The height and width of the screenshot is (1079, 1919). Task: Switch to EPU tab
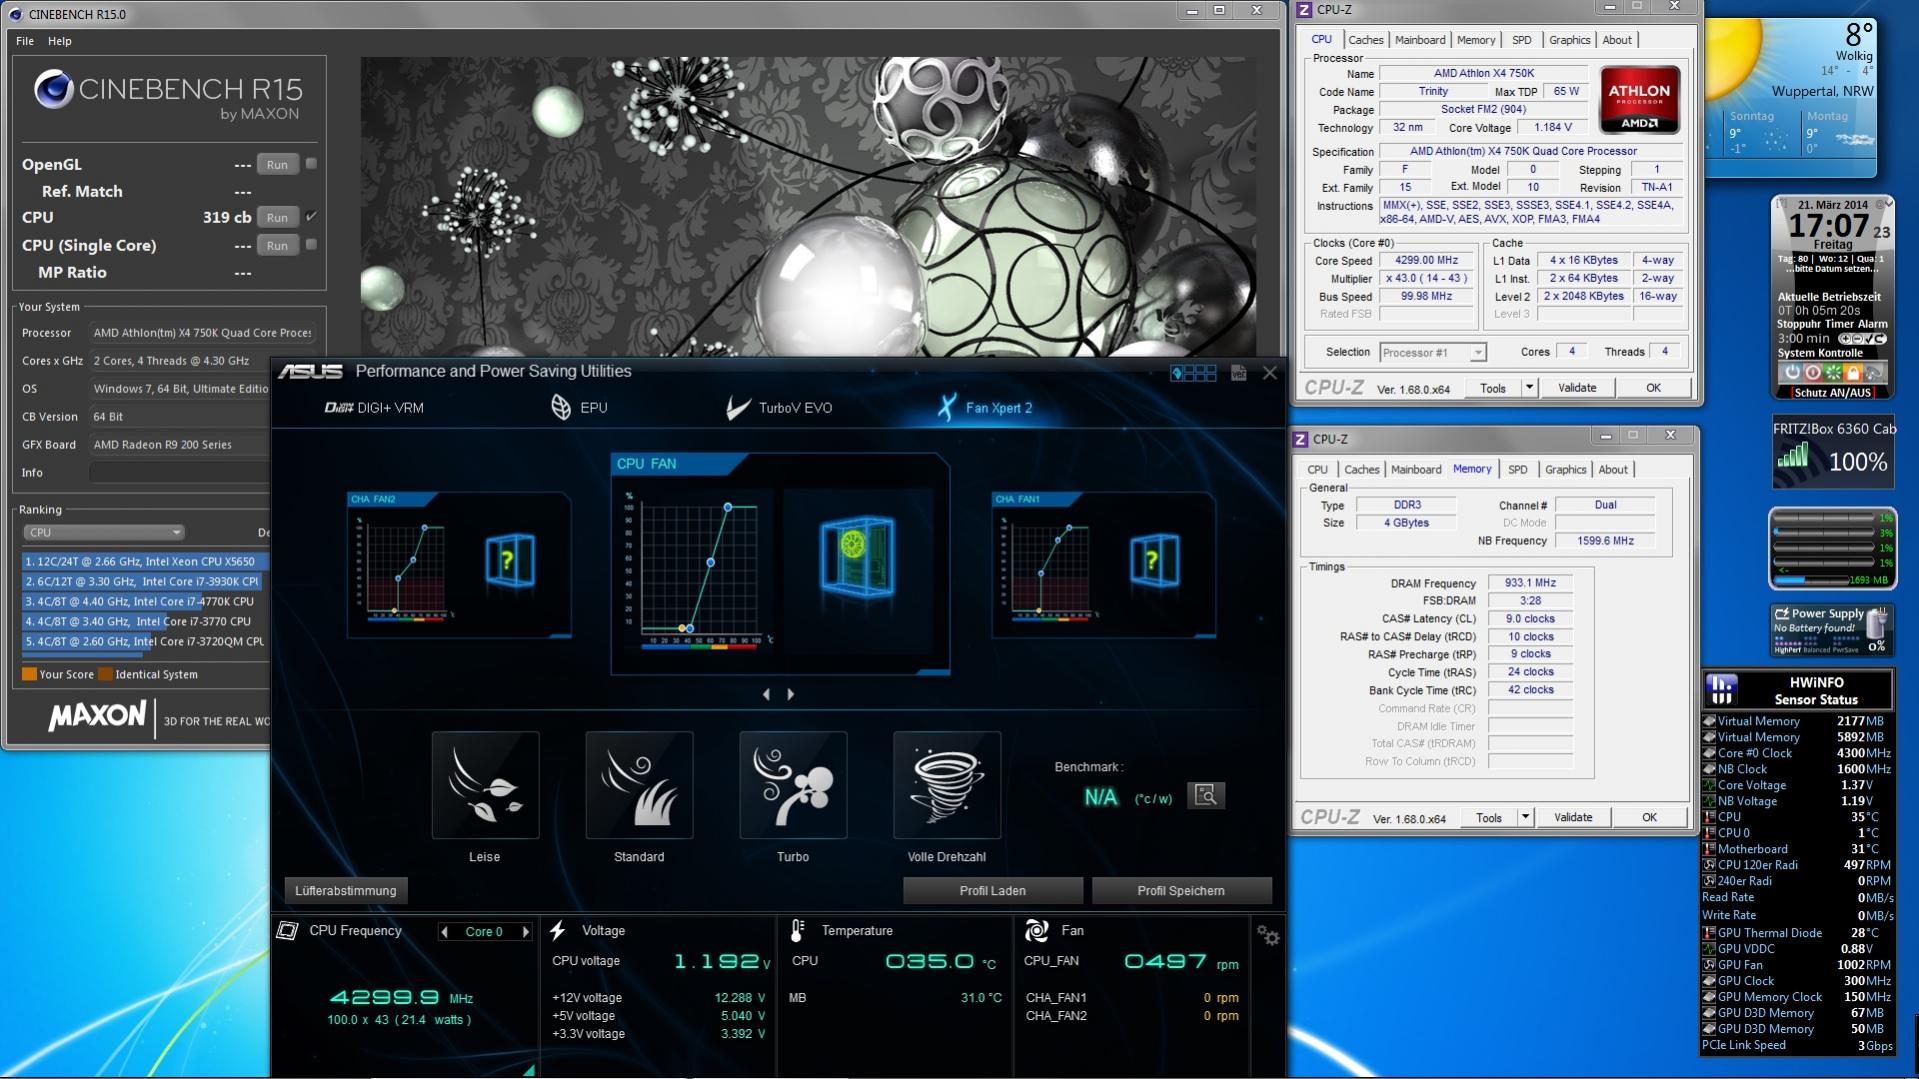pyautogui.click(x=579, y=408)
